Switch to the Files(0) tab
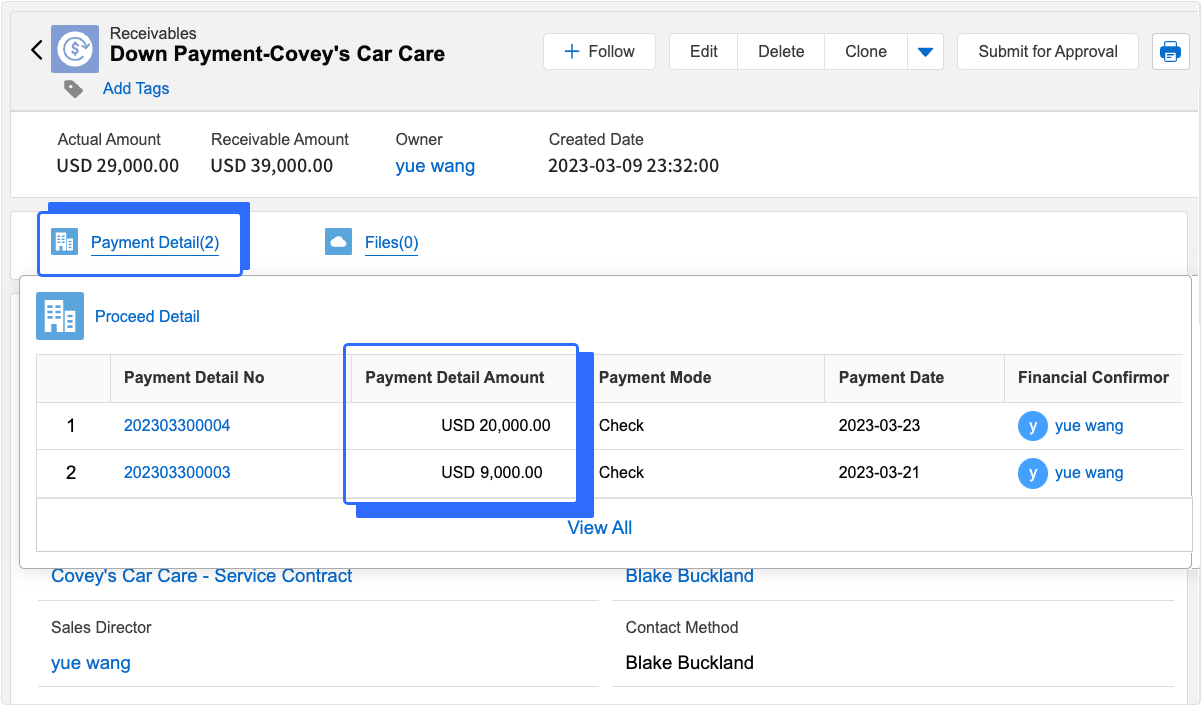Image resolution: width=1202 pixels, height=706 pixels. tap(391, 242)
